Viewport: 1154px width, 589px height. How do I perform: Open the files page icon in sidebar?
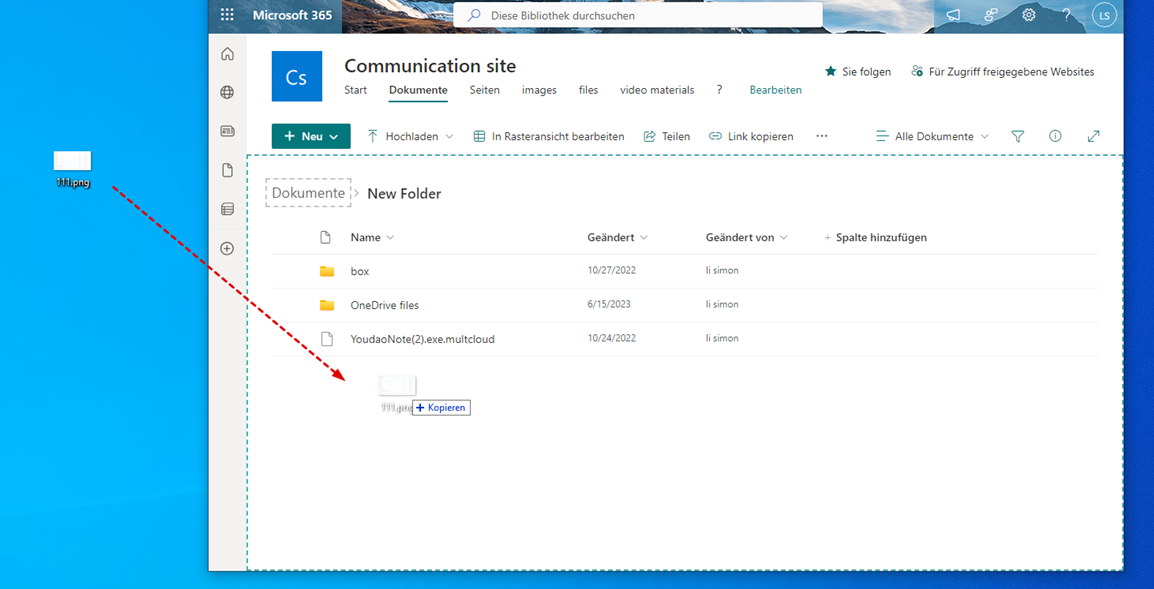coord(227,170)
